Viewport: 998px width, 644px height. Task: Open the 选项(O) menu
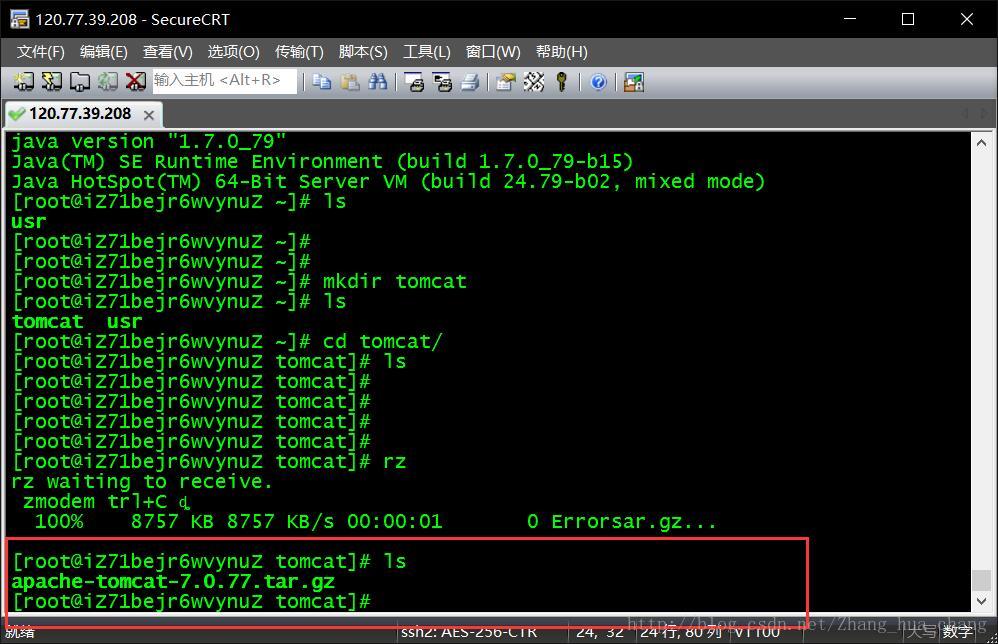[234, 52]
